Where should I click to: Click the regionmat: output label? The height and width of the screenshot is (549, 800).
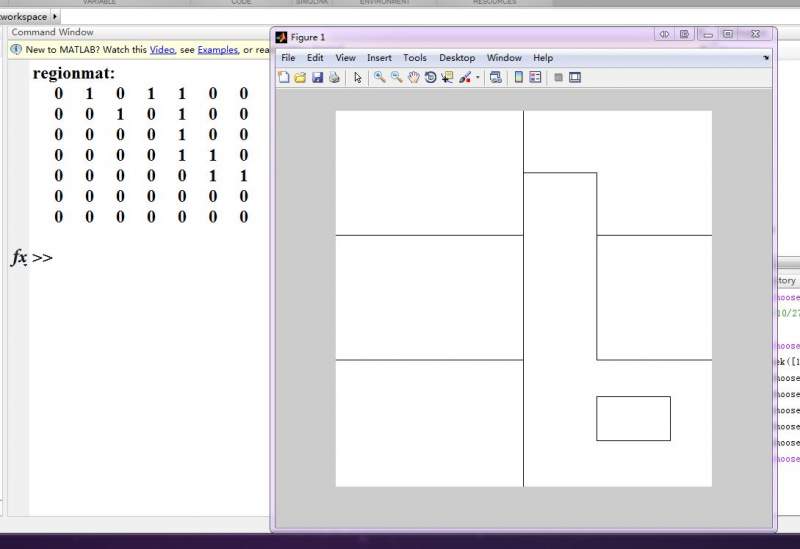pos(74,73)
